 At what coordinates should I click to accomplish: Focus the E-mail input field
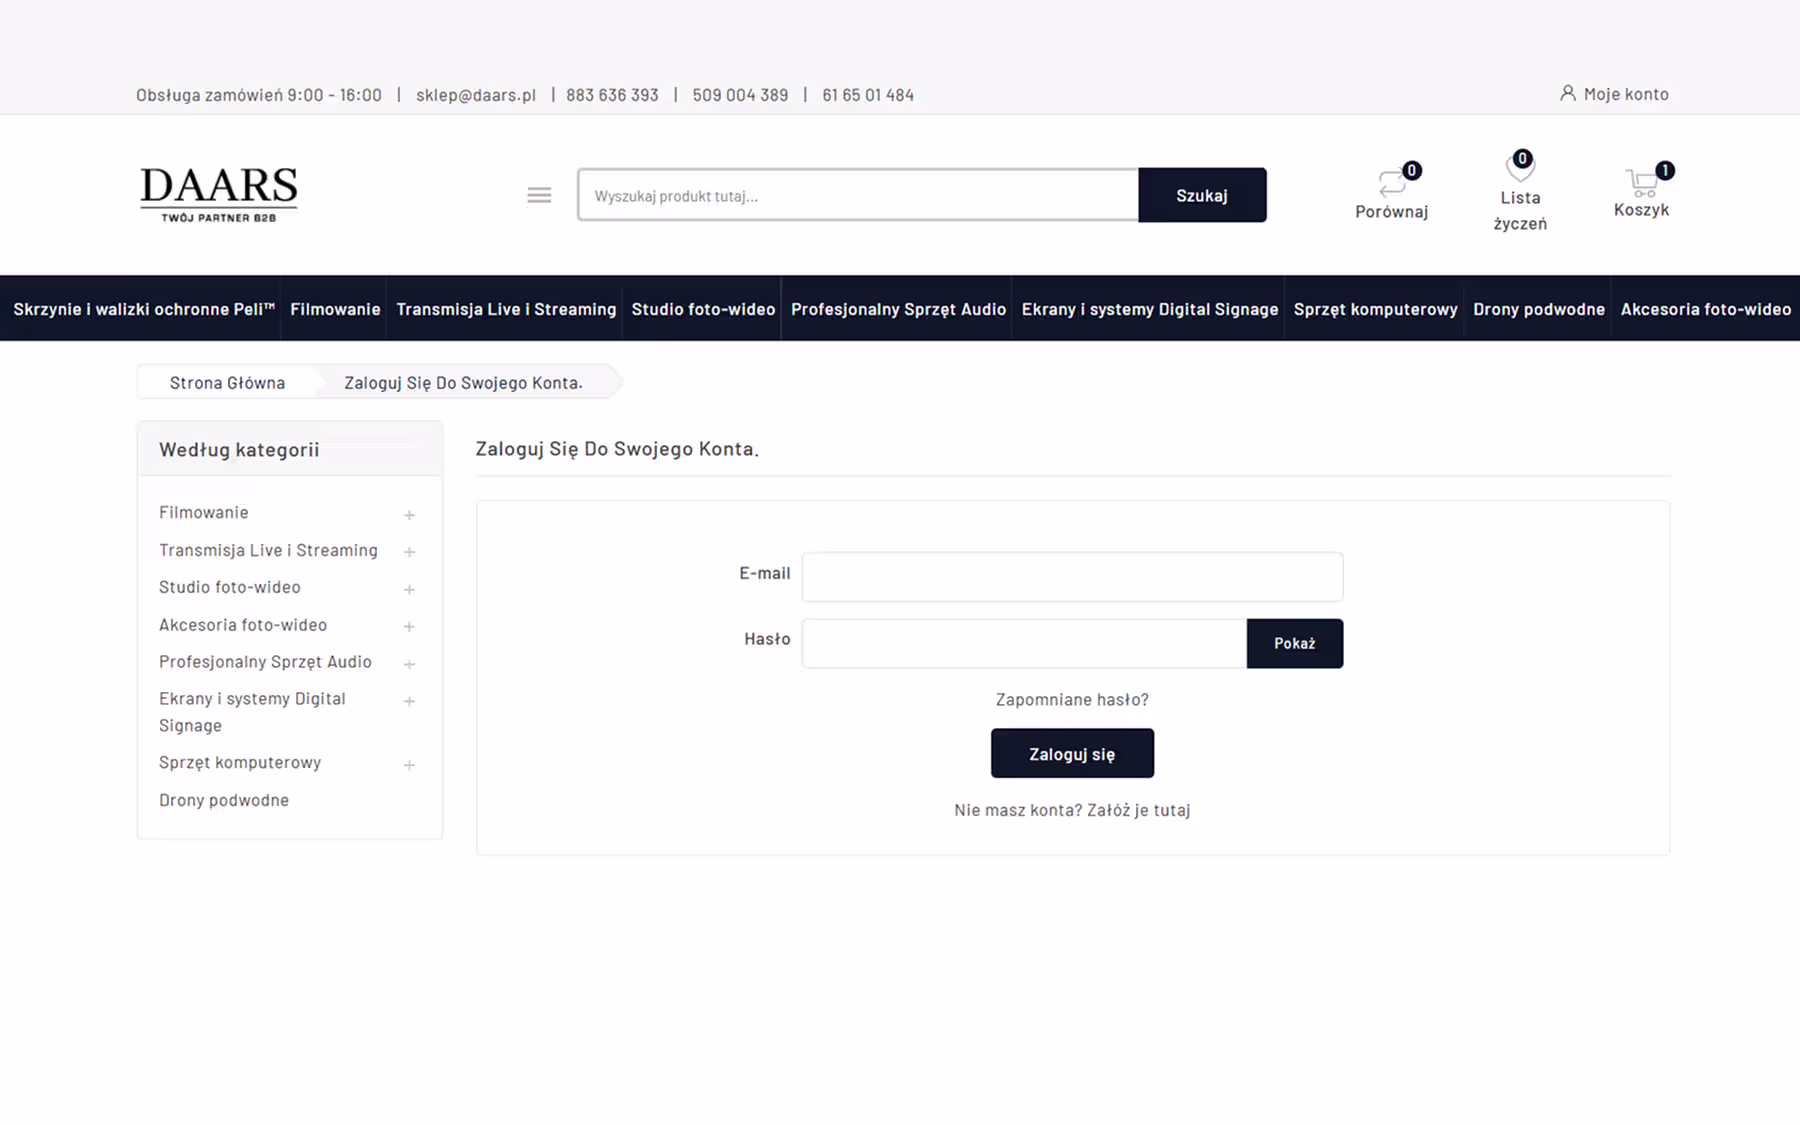click(1072, 577)
